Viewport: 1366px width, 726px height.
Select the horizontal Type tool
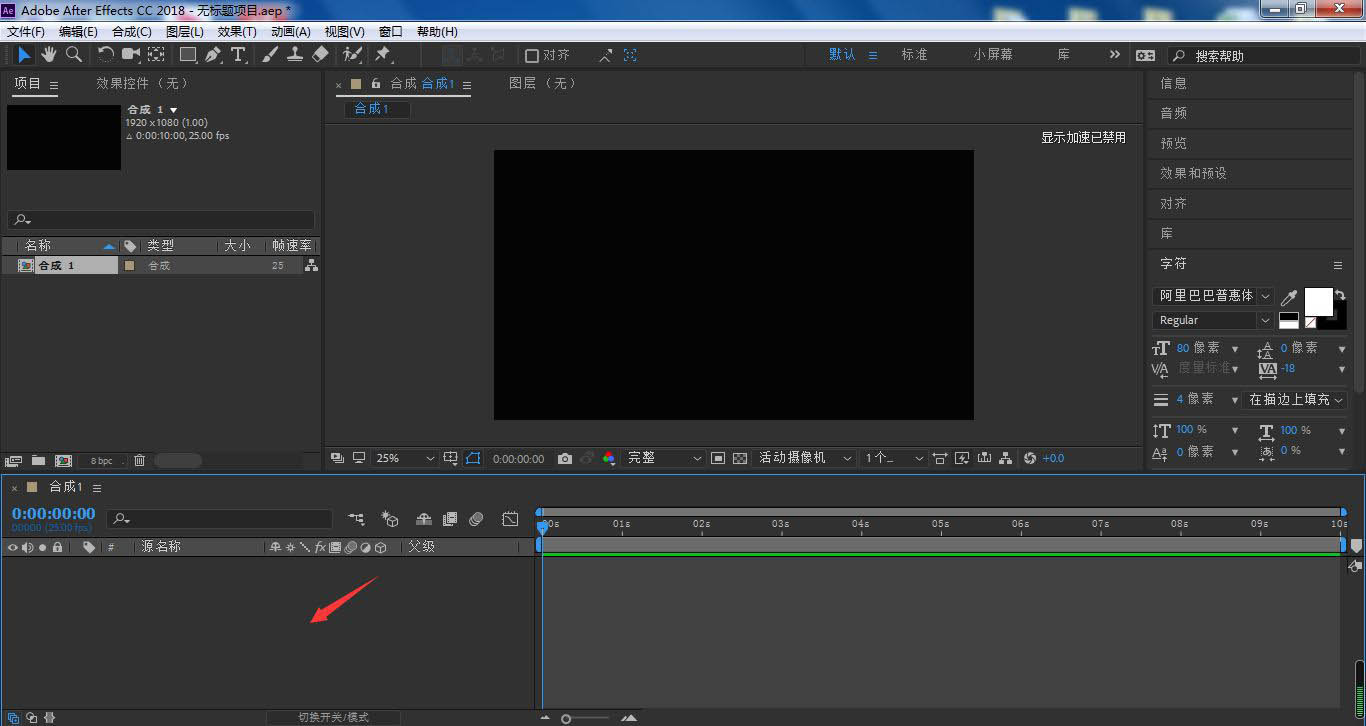(x=238, y=55)
